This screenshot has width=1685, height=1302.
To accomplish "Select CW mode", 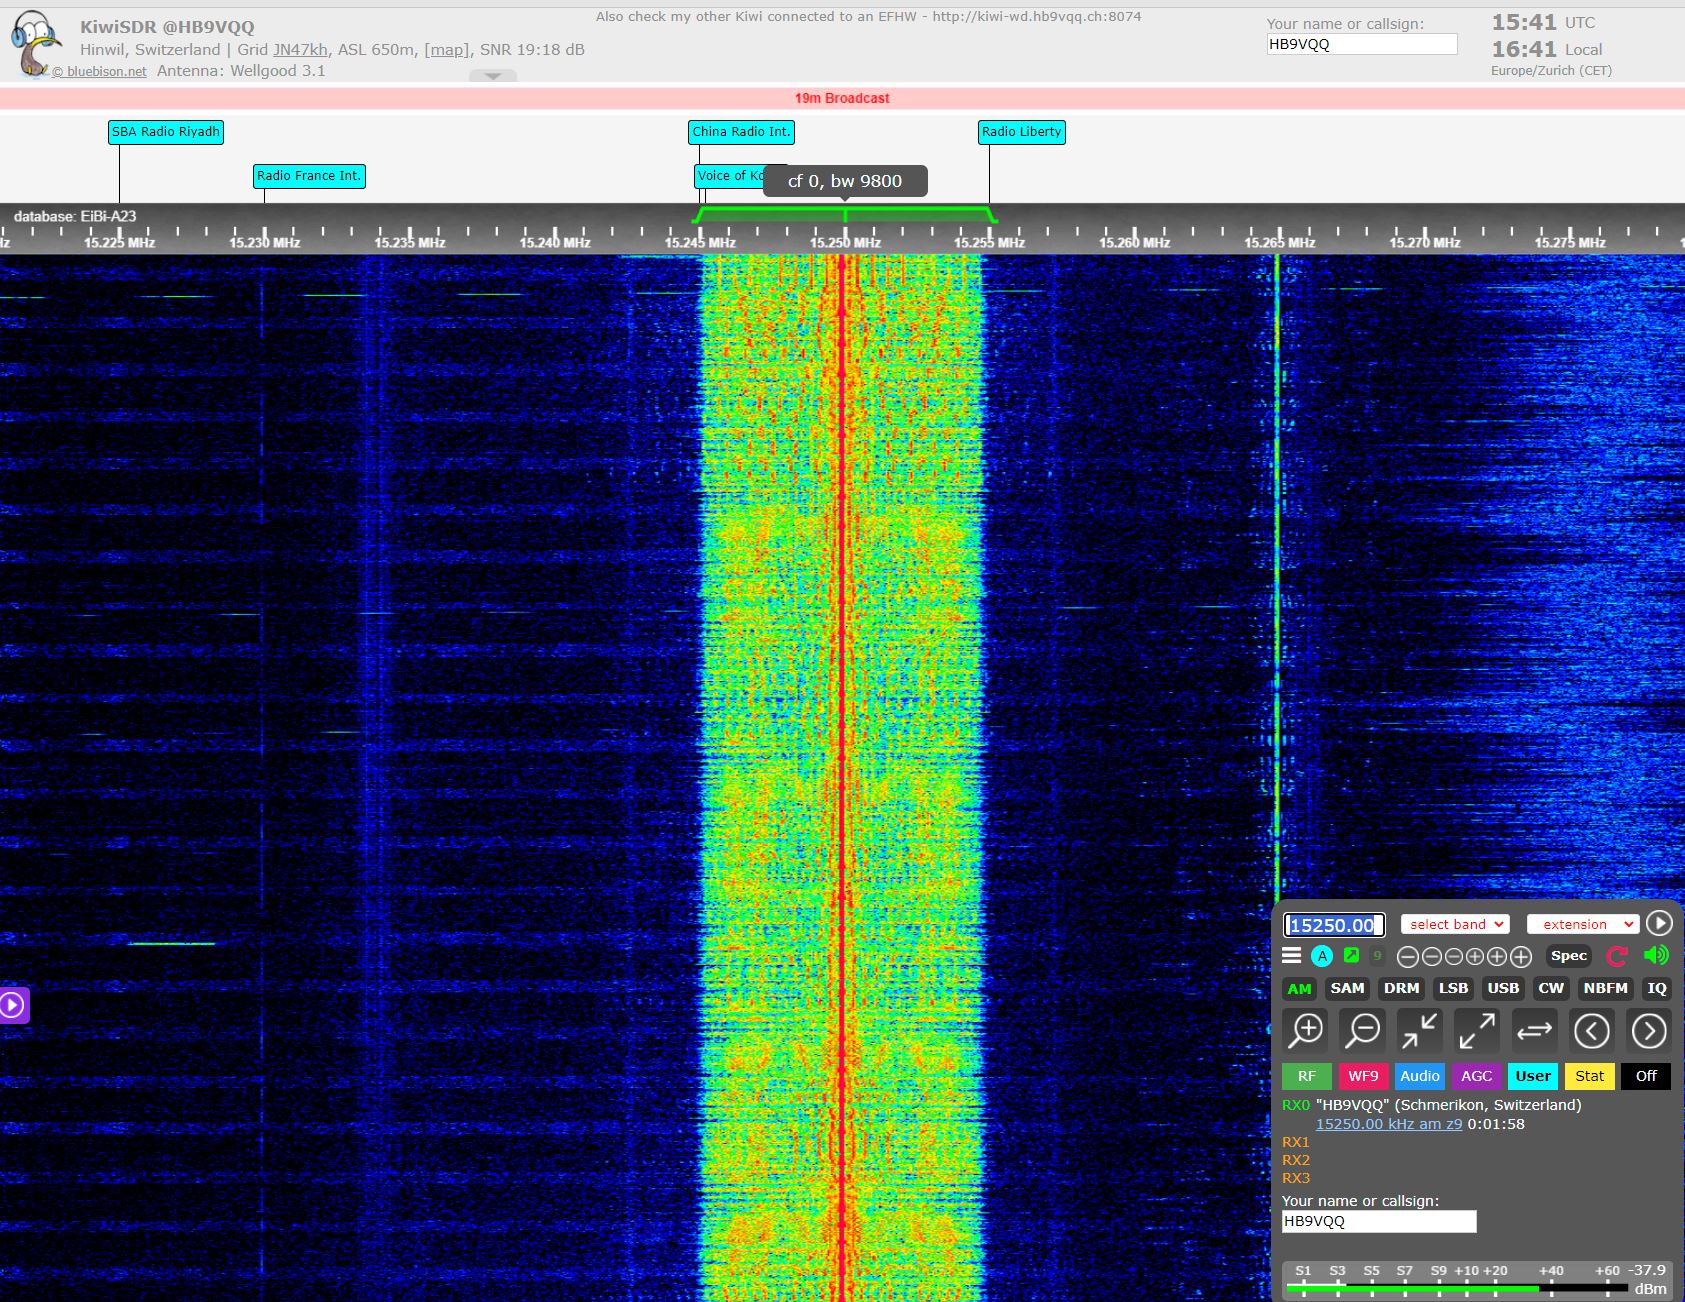I will coord(1551,988).
